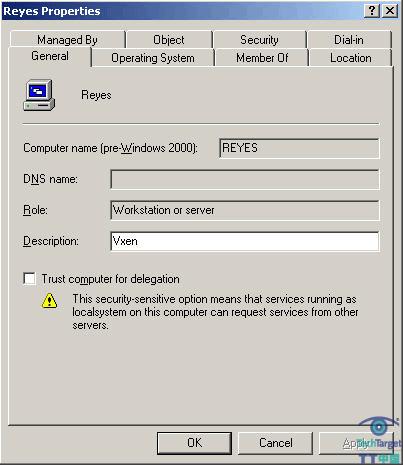Enable Trust computer for delegation checkbox
Image resolution: width=403 pixels, height=465 pixels.
(29, 279)
